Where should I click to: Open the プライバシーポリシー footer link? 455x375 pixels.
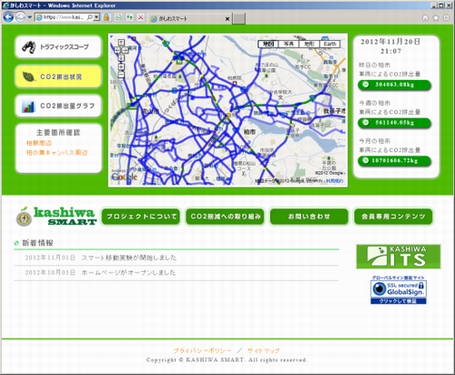coord(202,351)
